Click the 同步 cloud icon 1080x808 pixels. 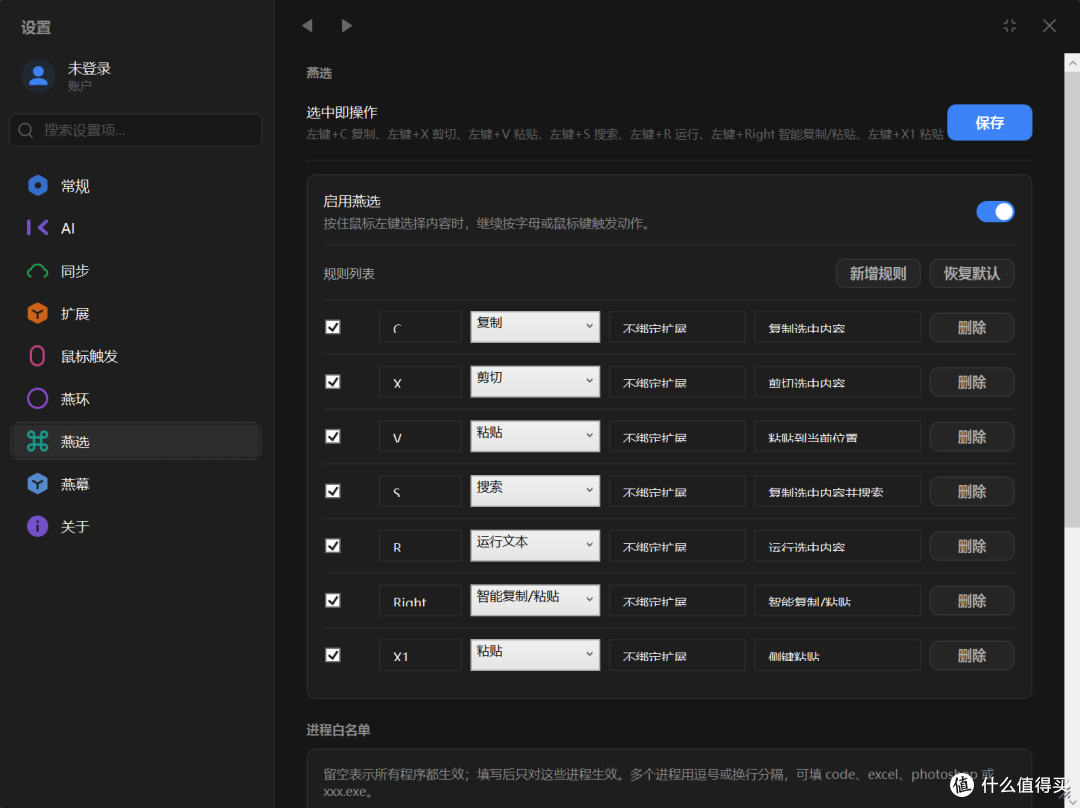coord(37,271)
